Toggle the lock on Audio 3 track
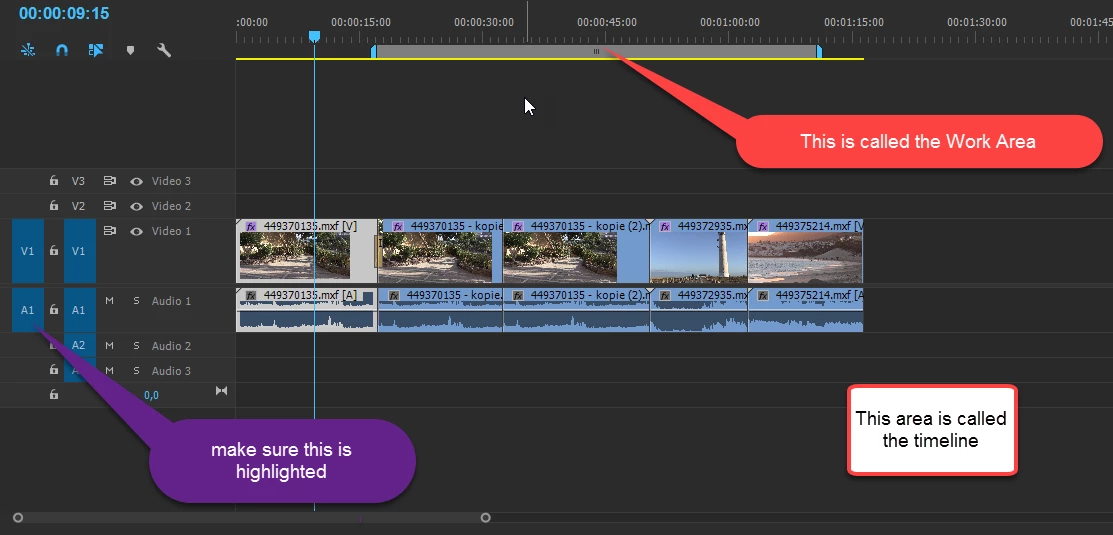 54,370
